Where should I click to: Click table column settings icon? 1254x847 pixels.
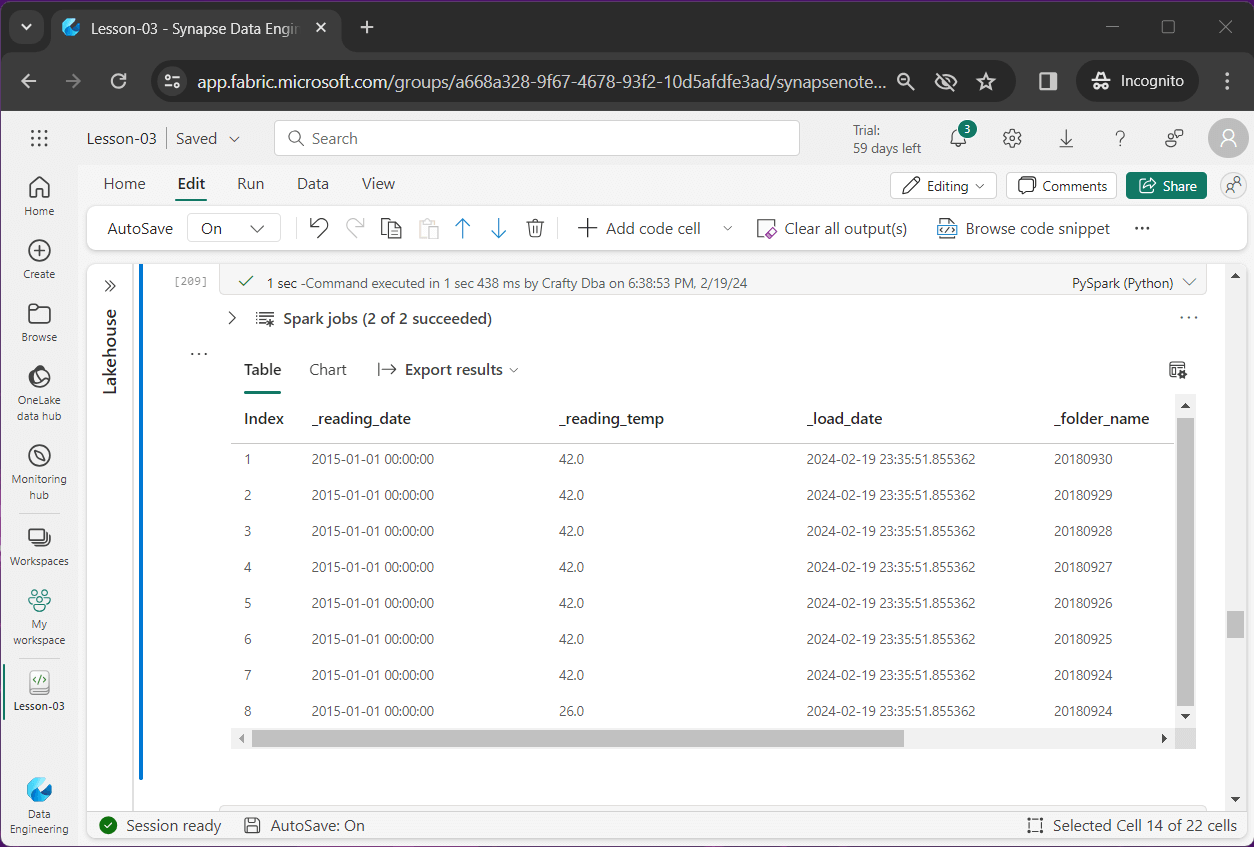(x=1178, y=370)
